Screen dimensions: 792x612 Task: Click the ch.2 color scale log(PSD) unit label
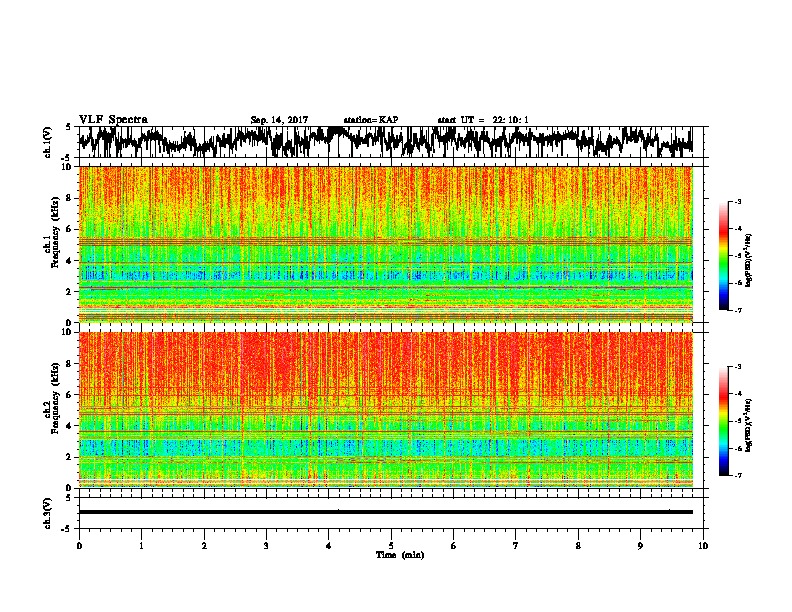coord(749,425)
